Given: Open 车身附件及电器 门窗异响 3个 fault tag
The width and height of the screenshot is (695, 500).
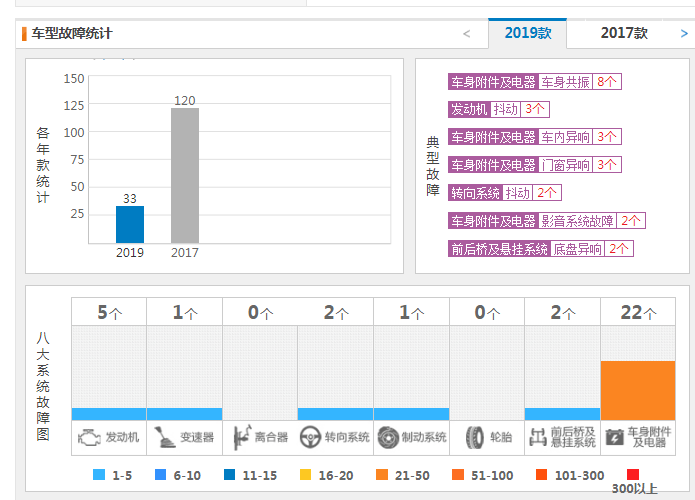Looking at the screenshot, I should [x=535, y=165].
